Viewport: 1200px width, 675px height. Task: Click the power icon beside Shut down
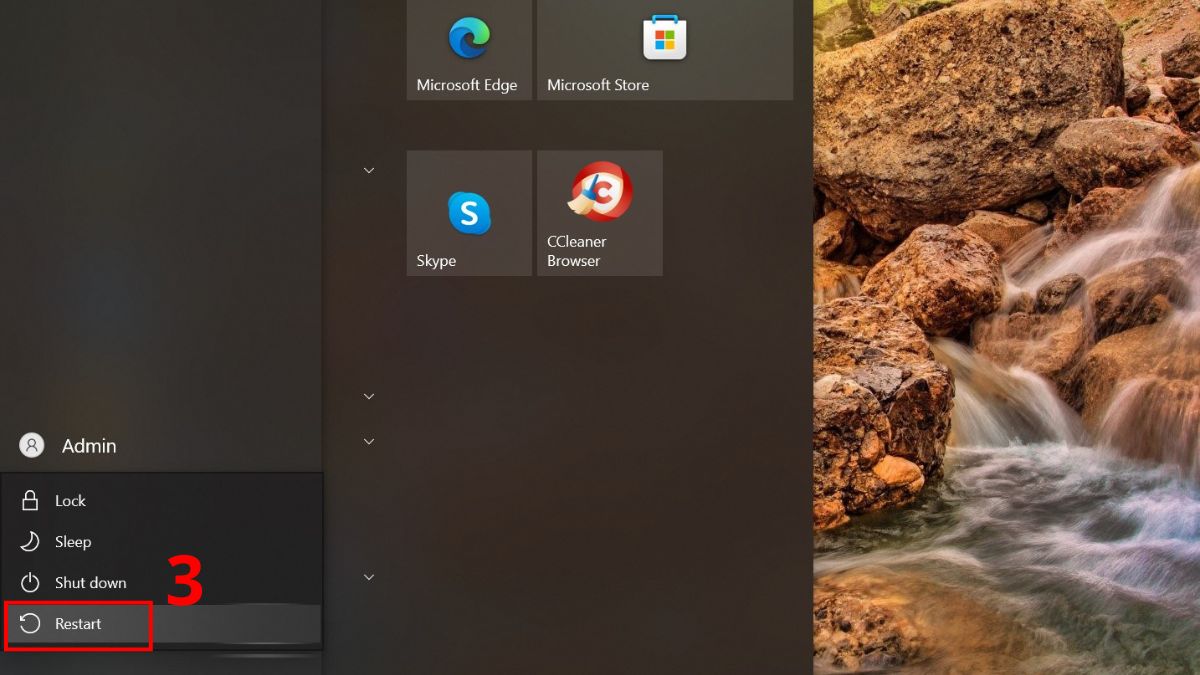coord(30,583)
